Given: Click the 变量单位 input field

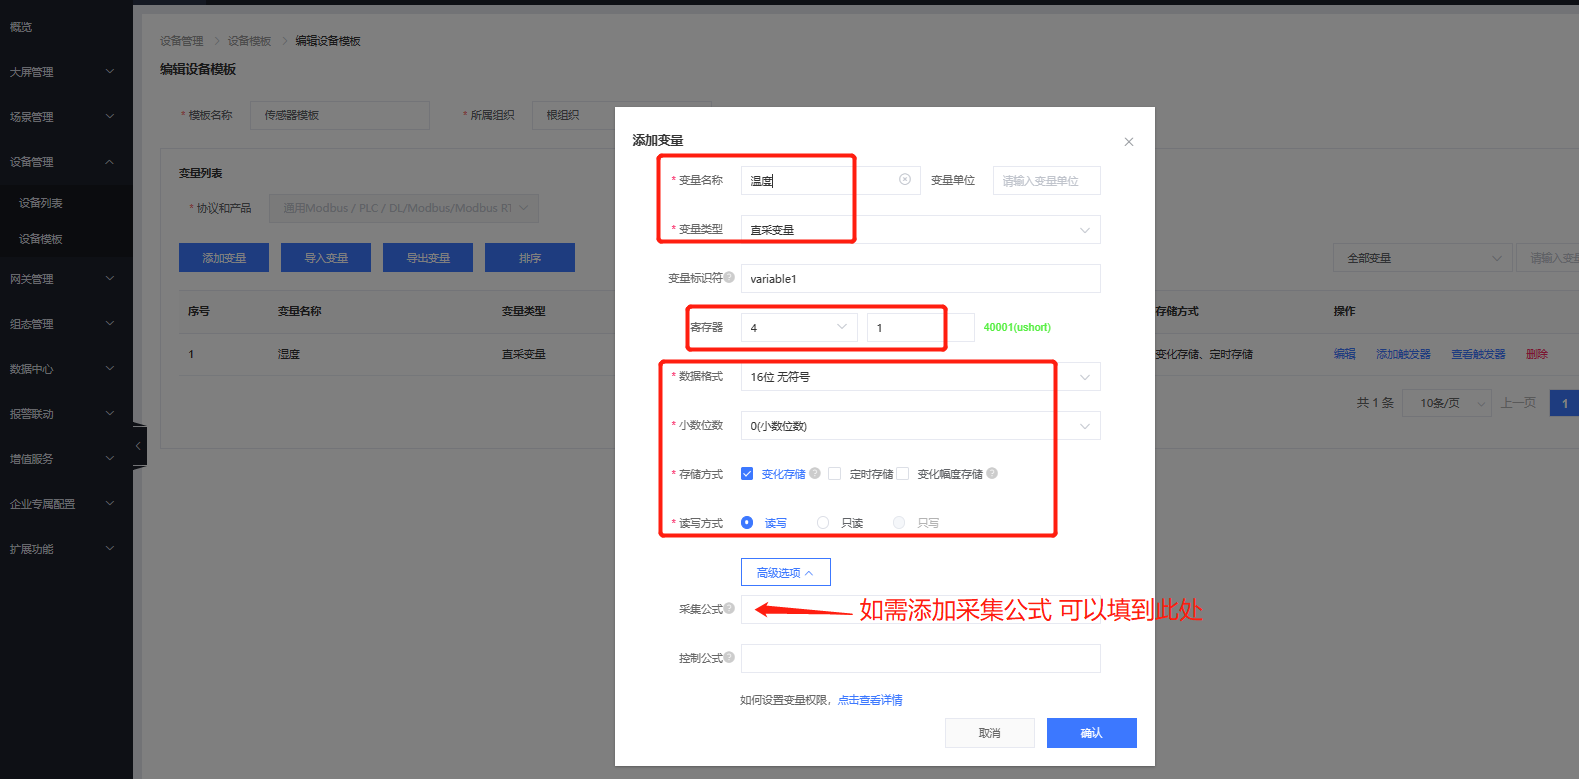Looking at the screenshot, I should (1046, 181).
